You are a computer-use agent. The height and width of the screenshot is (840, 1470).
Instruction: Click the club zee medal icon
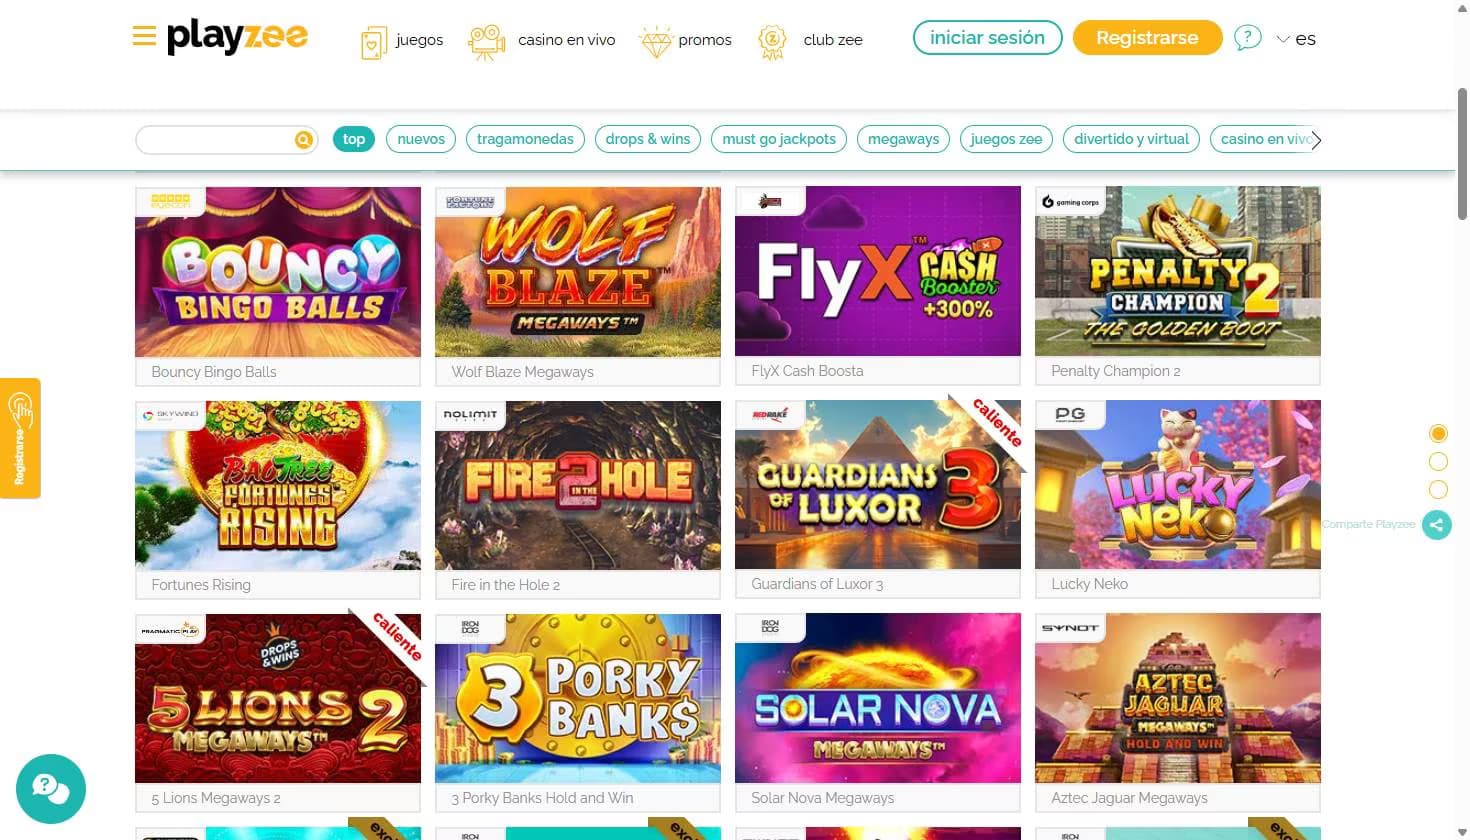(772, 41)
